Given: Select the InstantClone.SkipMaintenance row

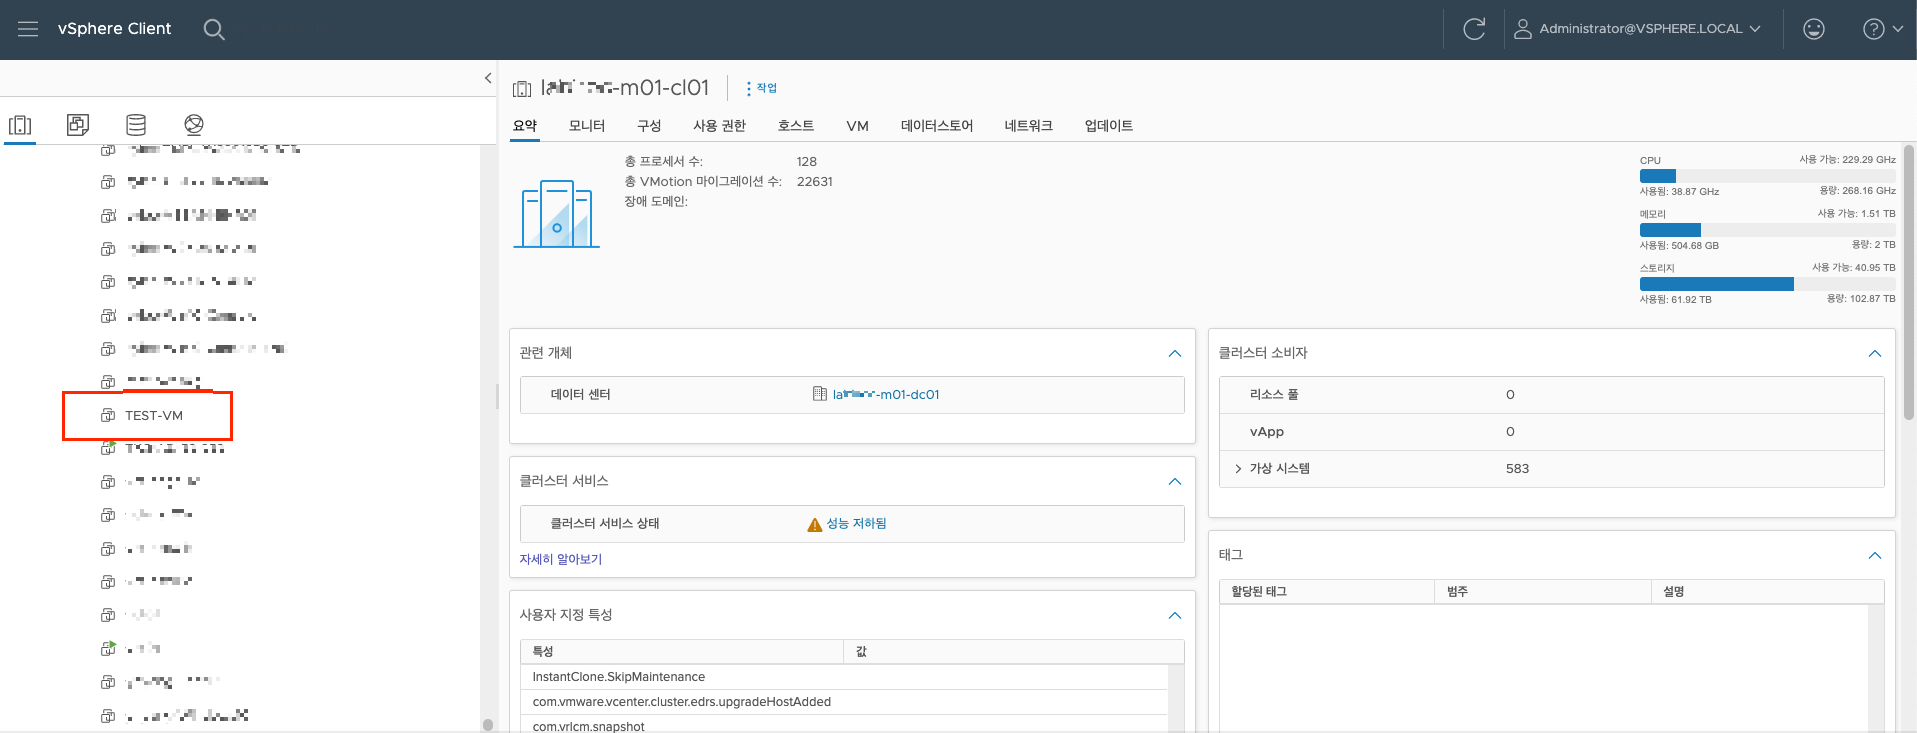Looking at the screenshot, I should coord(844,677).
